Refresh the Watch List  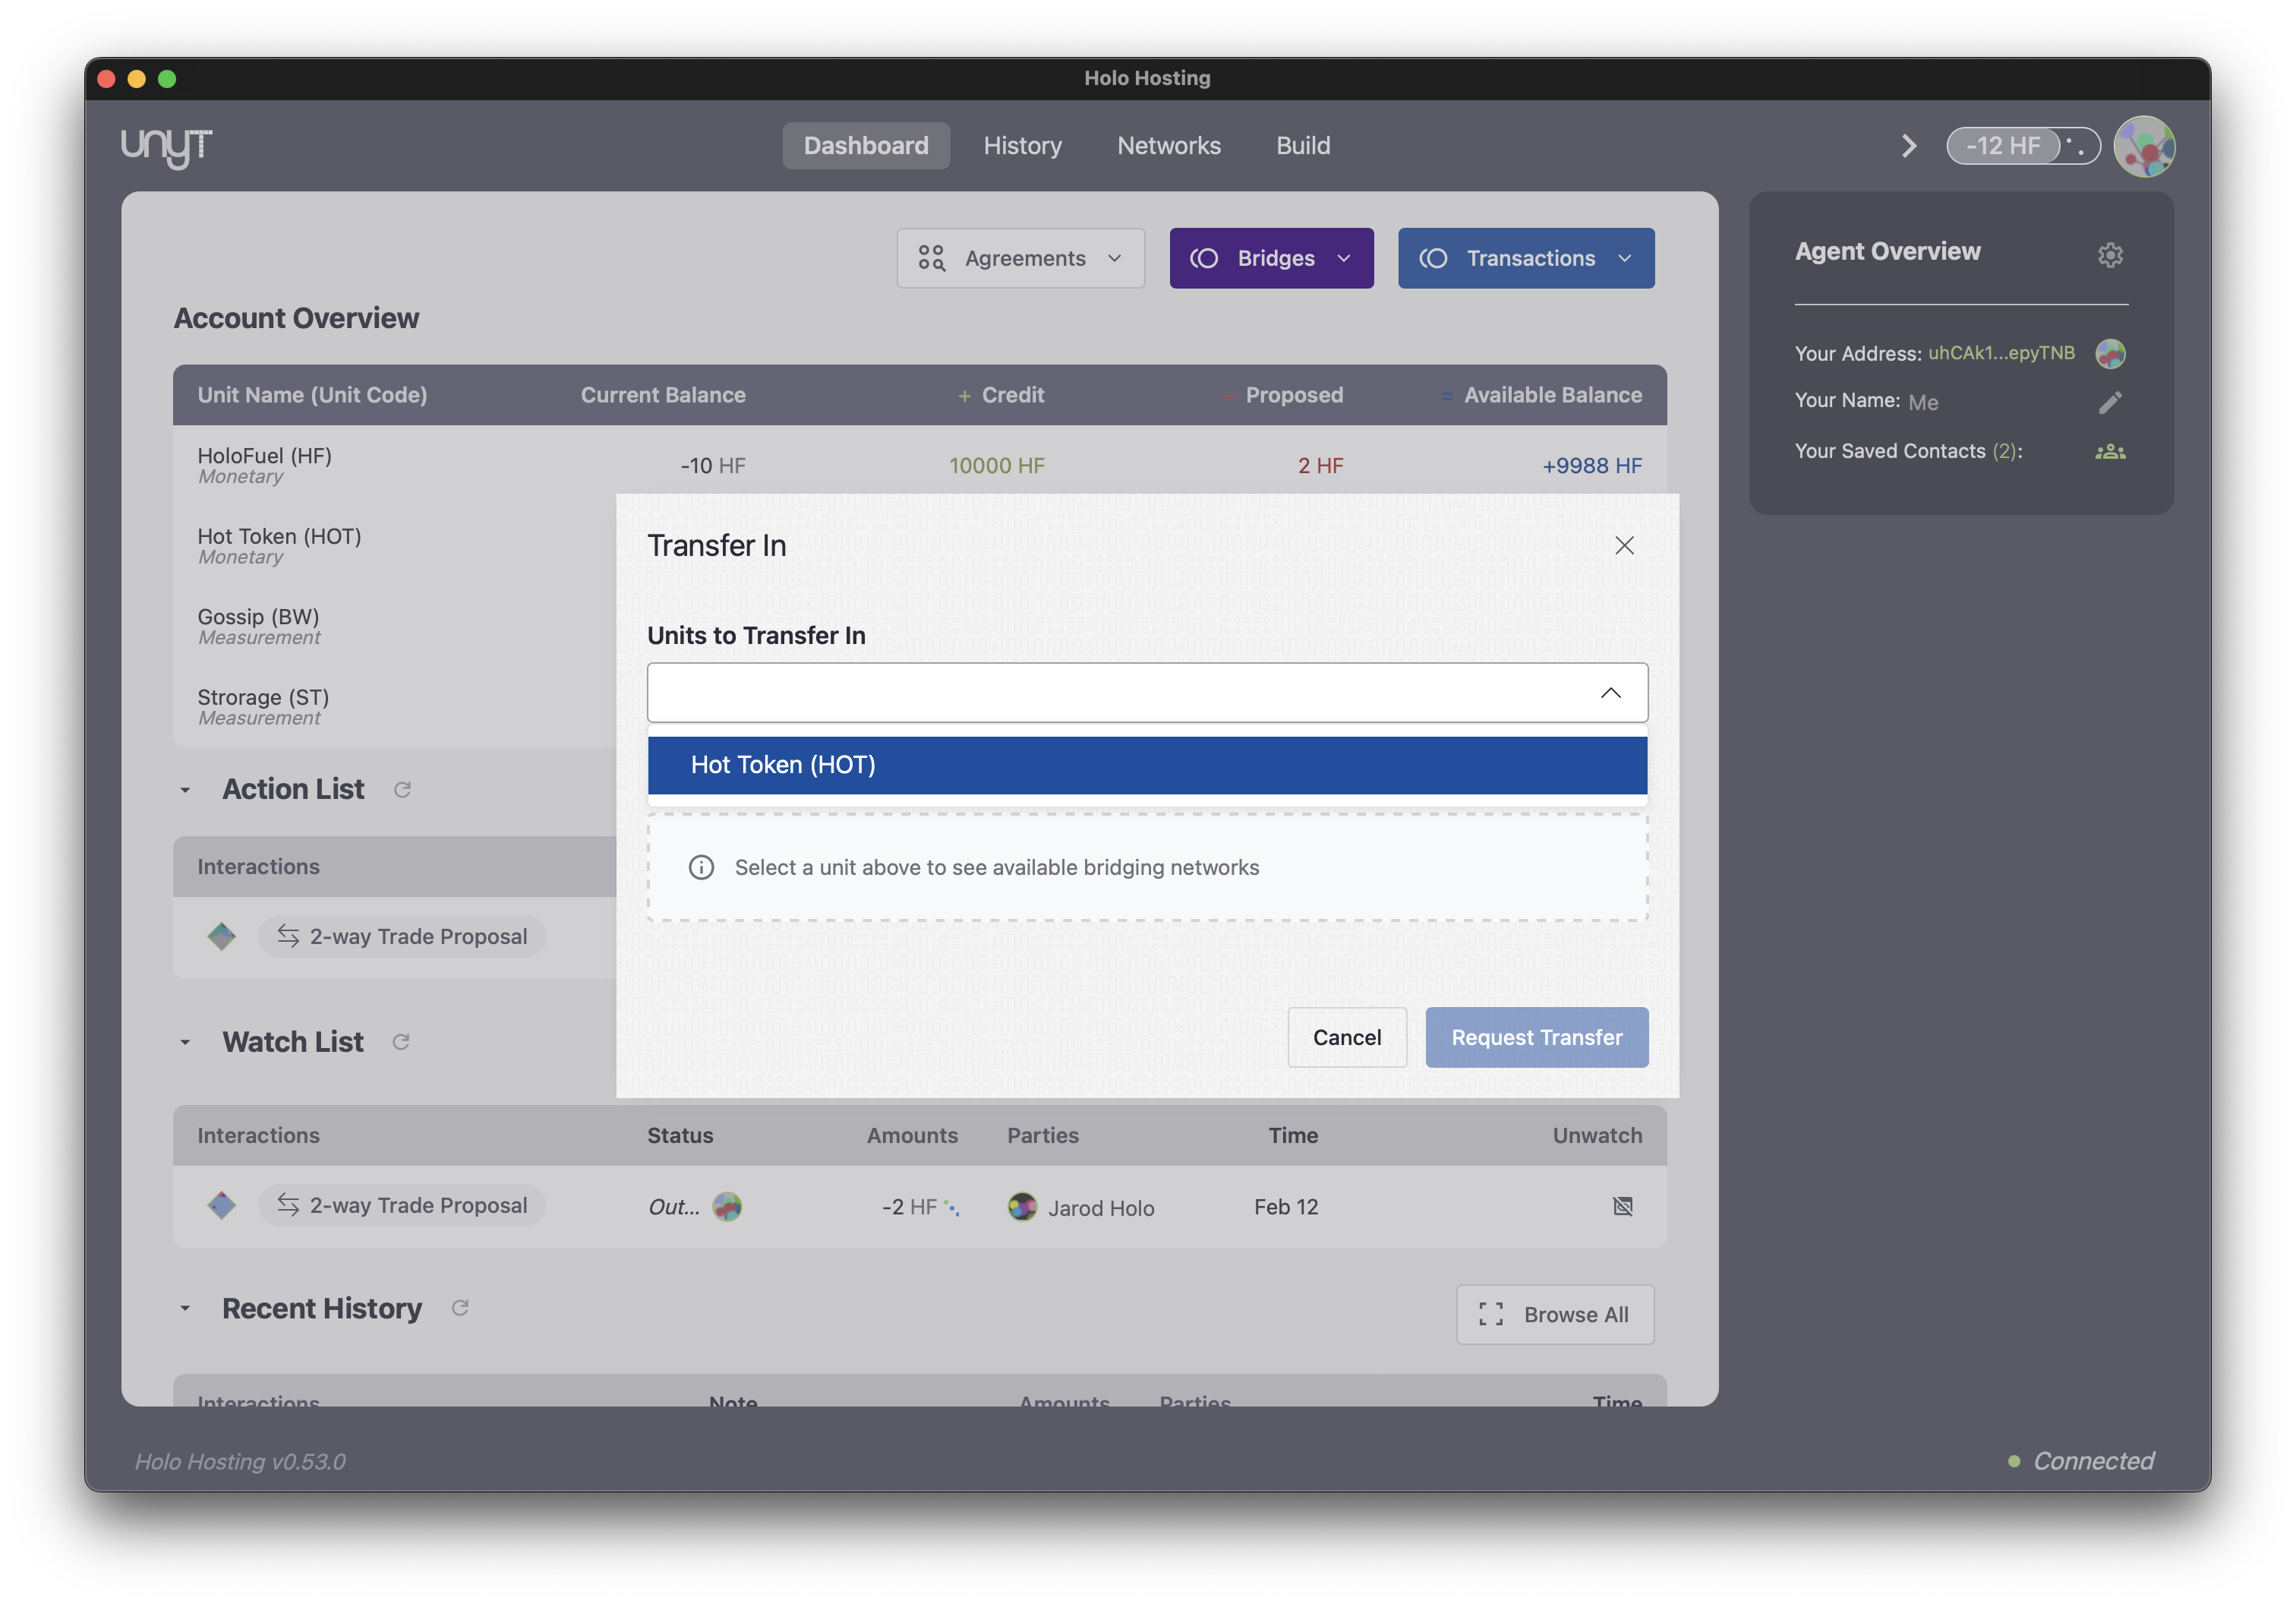pos(401,1042)
